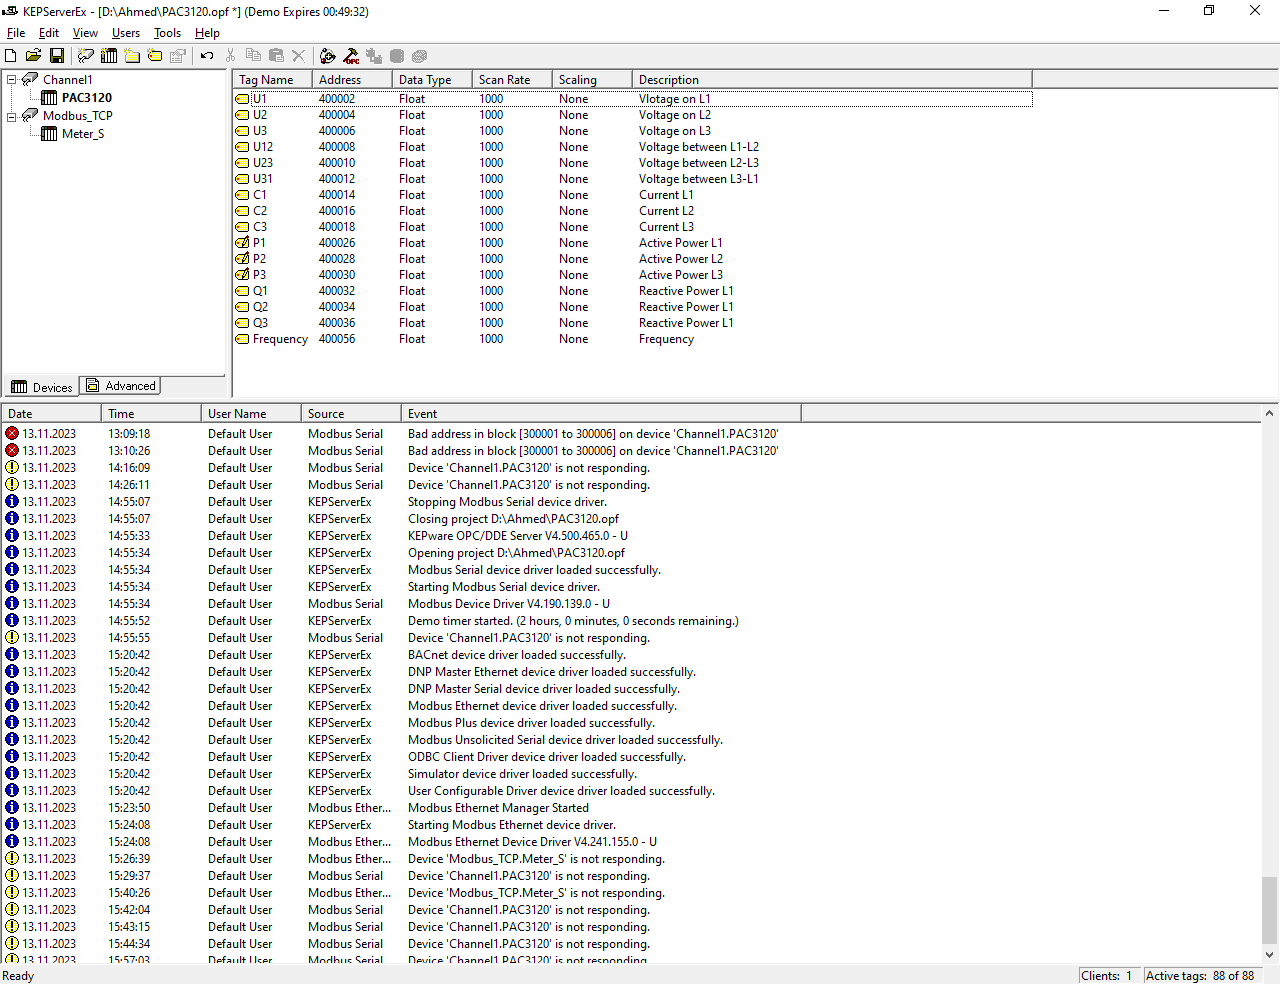
Task: Select the C3 tag row
Action: tap(633, 227)
